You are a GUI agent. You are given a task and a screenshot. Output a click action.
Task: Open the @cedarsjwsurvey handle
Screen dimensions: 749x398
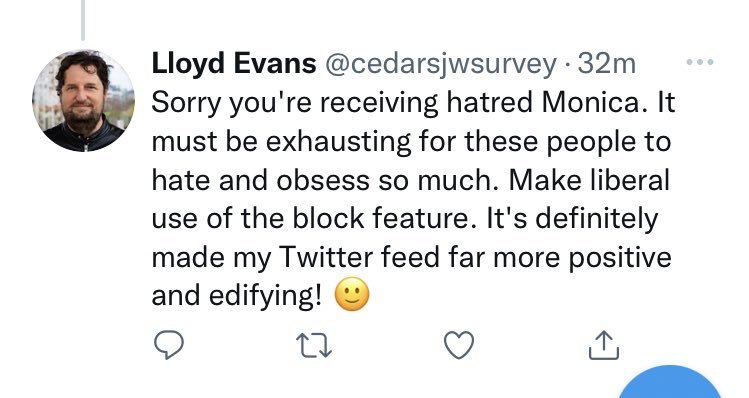point(441,64)
